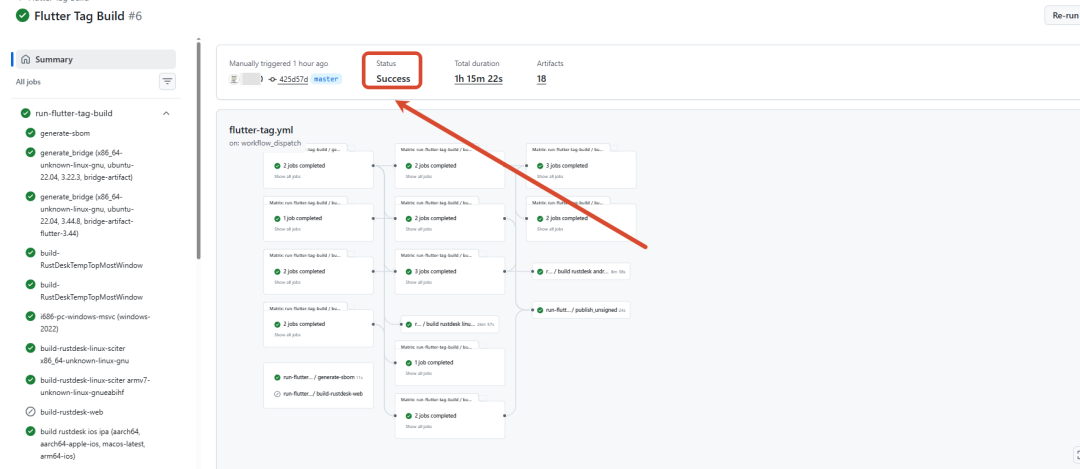Click the home icon in the Summary item

click(25, 59)
